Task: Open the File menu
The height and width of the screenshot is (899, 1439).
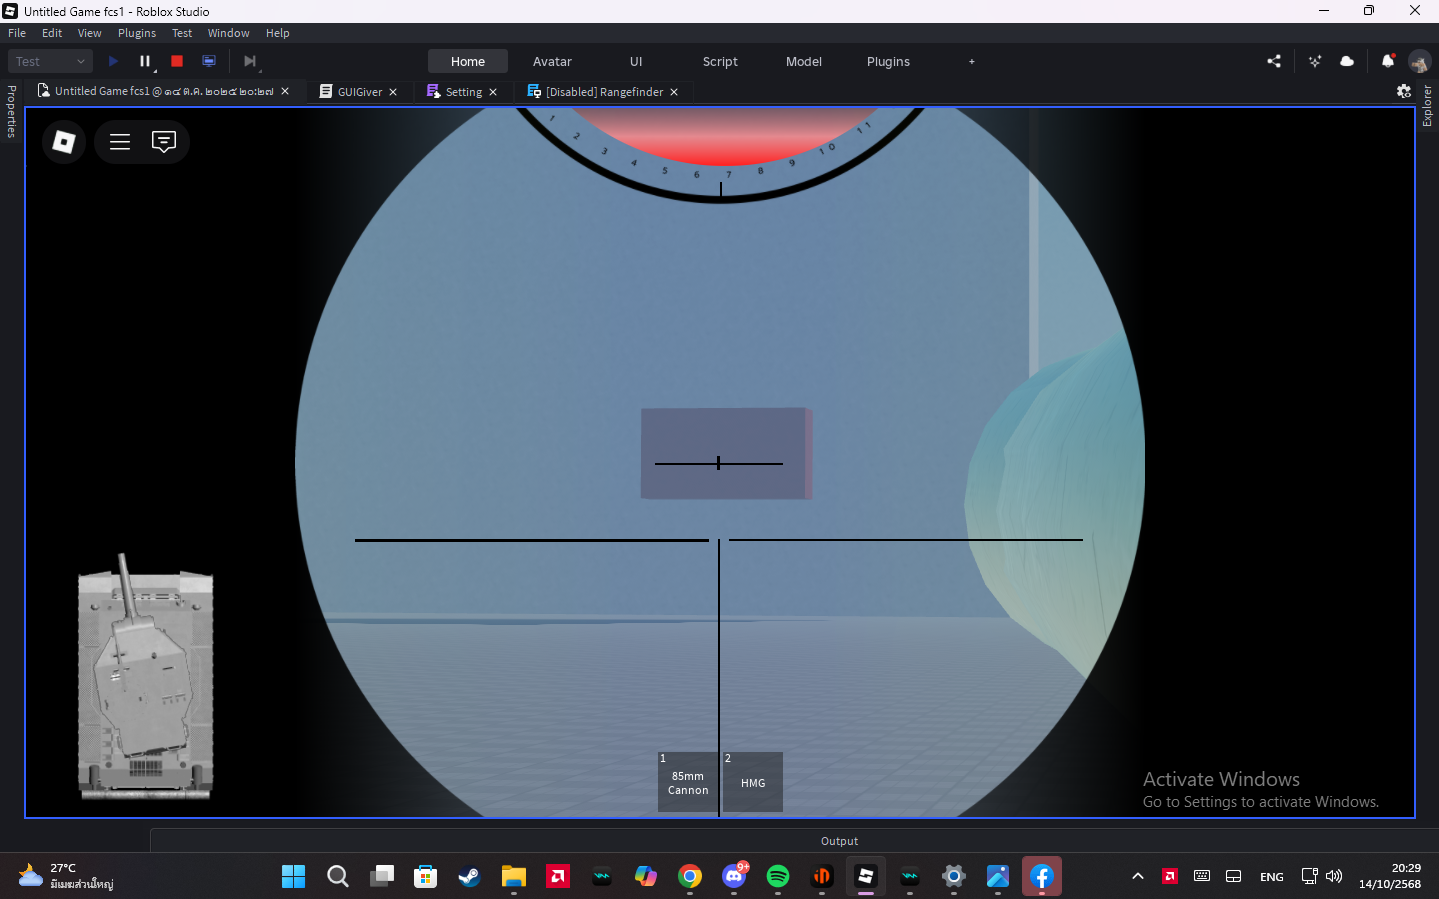Action: [x=17, y=33]
